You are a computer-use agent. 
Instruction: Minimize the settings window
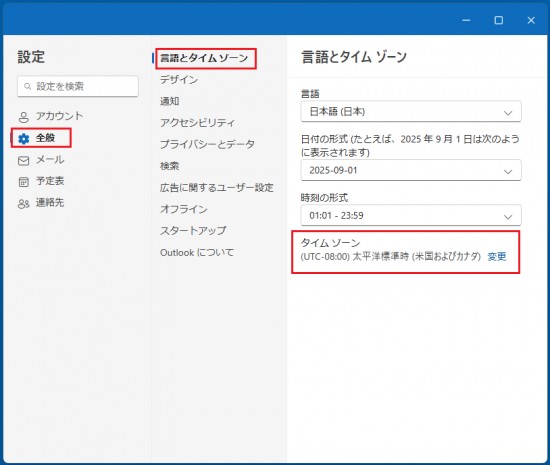[466, 20]
